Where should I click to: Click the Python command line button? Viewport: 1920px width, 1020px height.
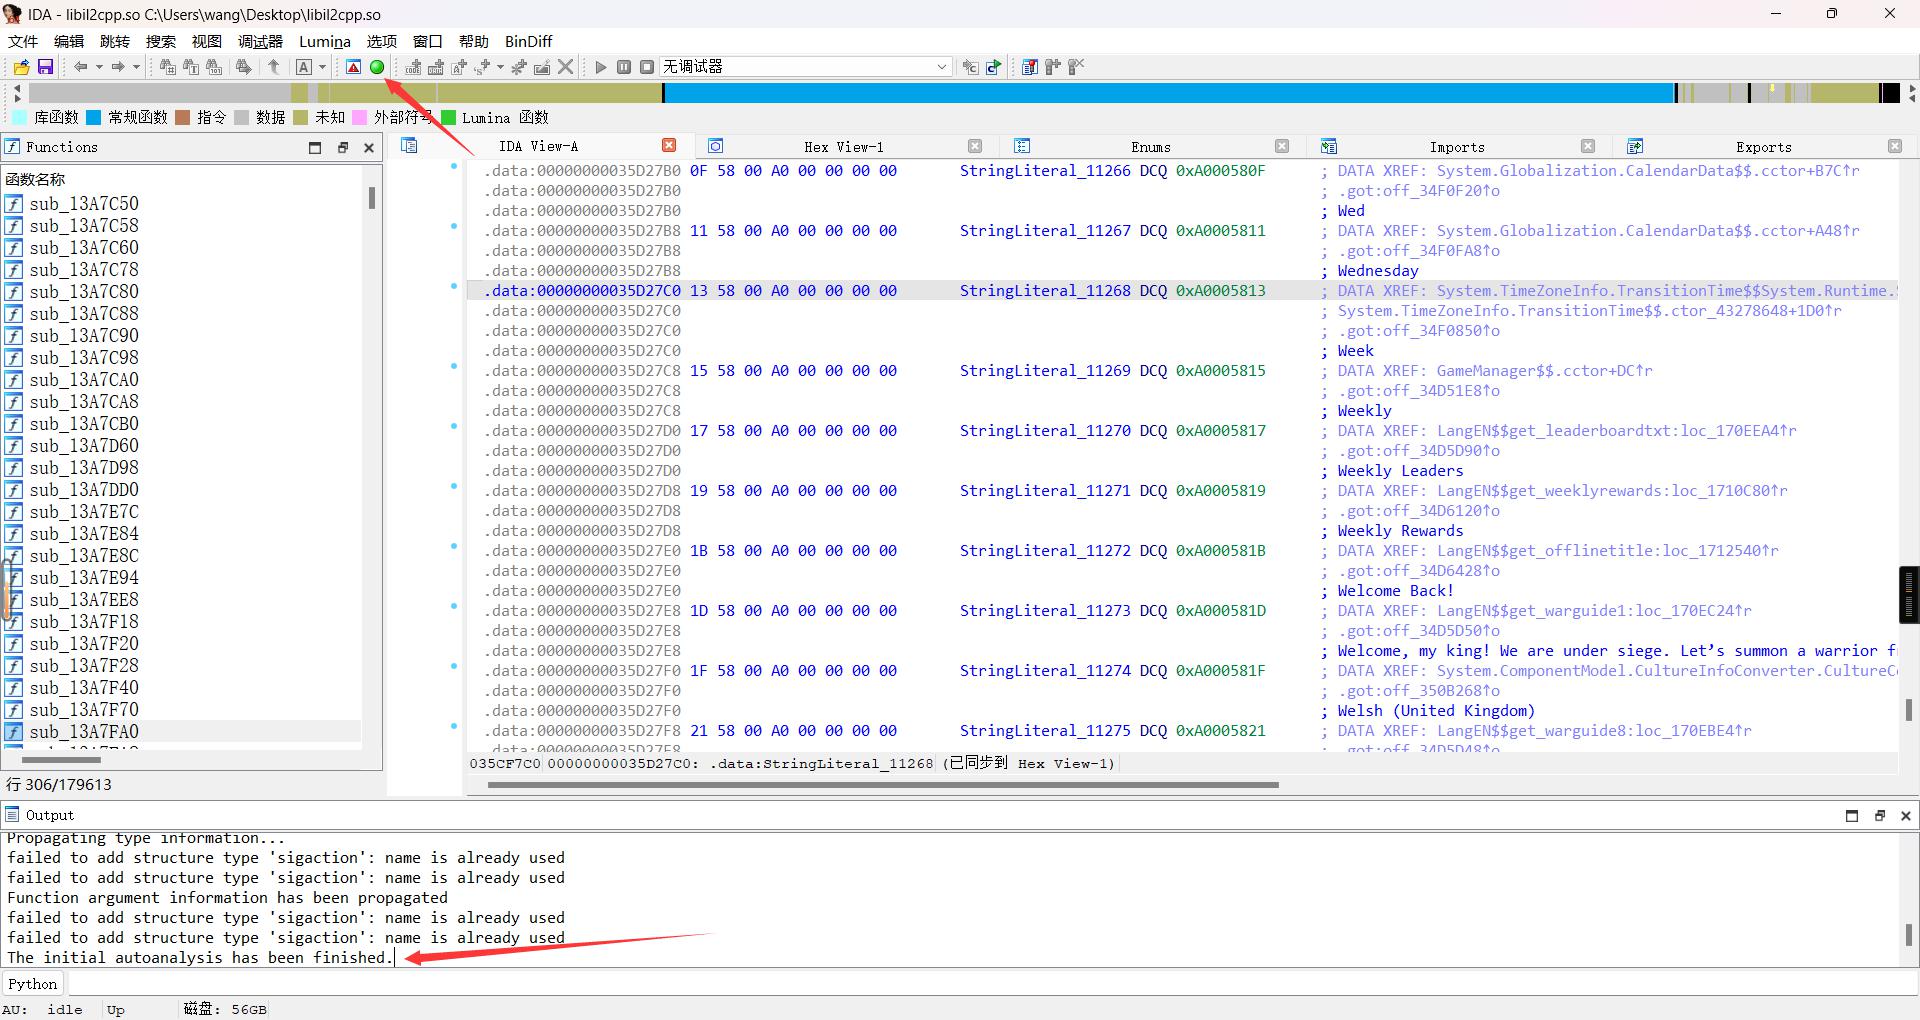coord(33,983)
